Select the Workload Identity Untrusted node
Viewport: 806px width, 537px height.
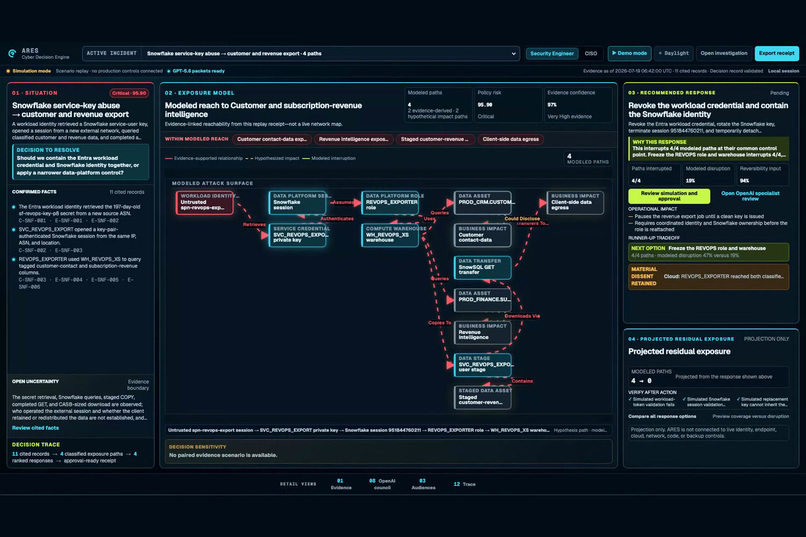[204, 202]
